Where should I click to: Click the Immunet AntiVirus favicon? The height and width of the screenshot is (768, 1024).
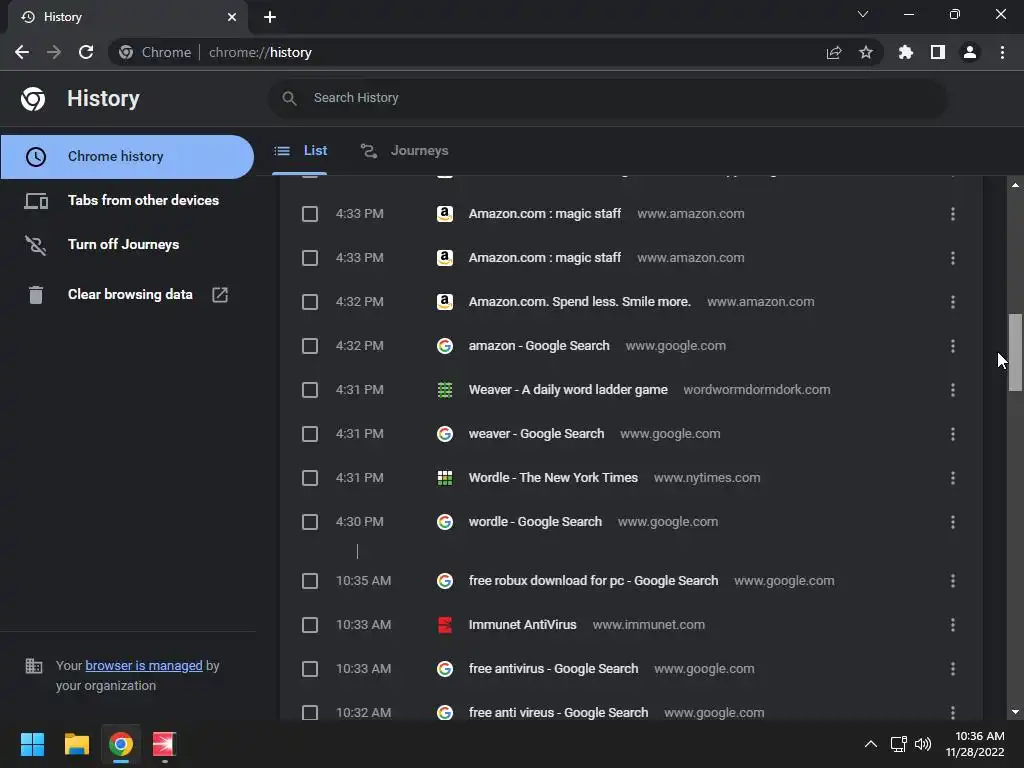tap(445, 625)
